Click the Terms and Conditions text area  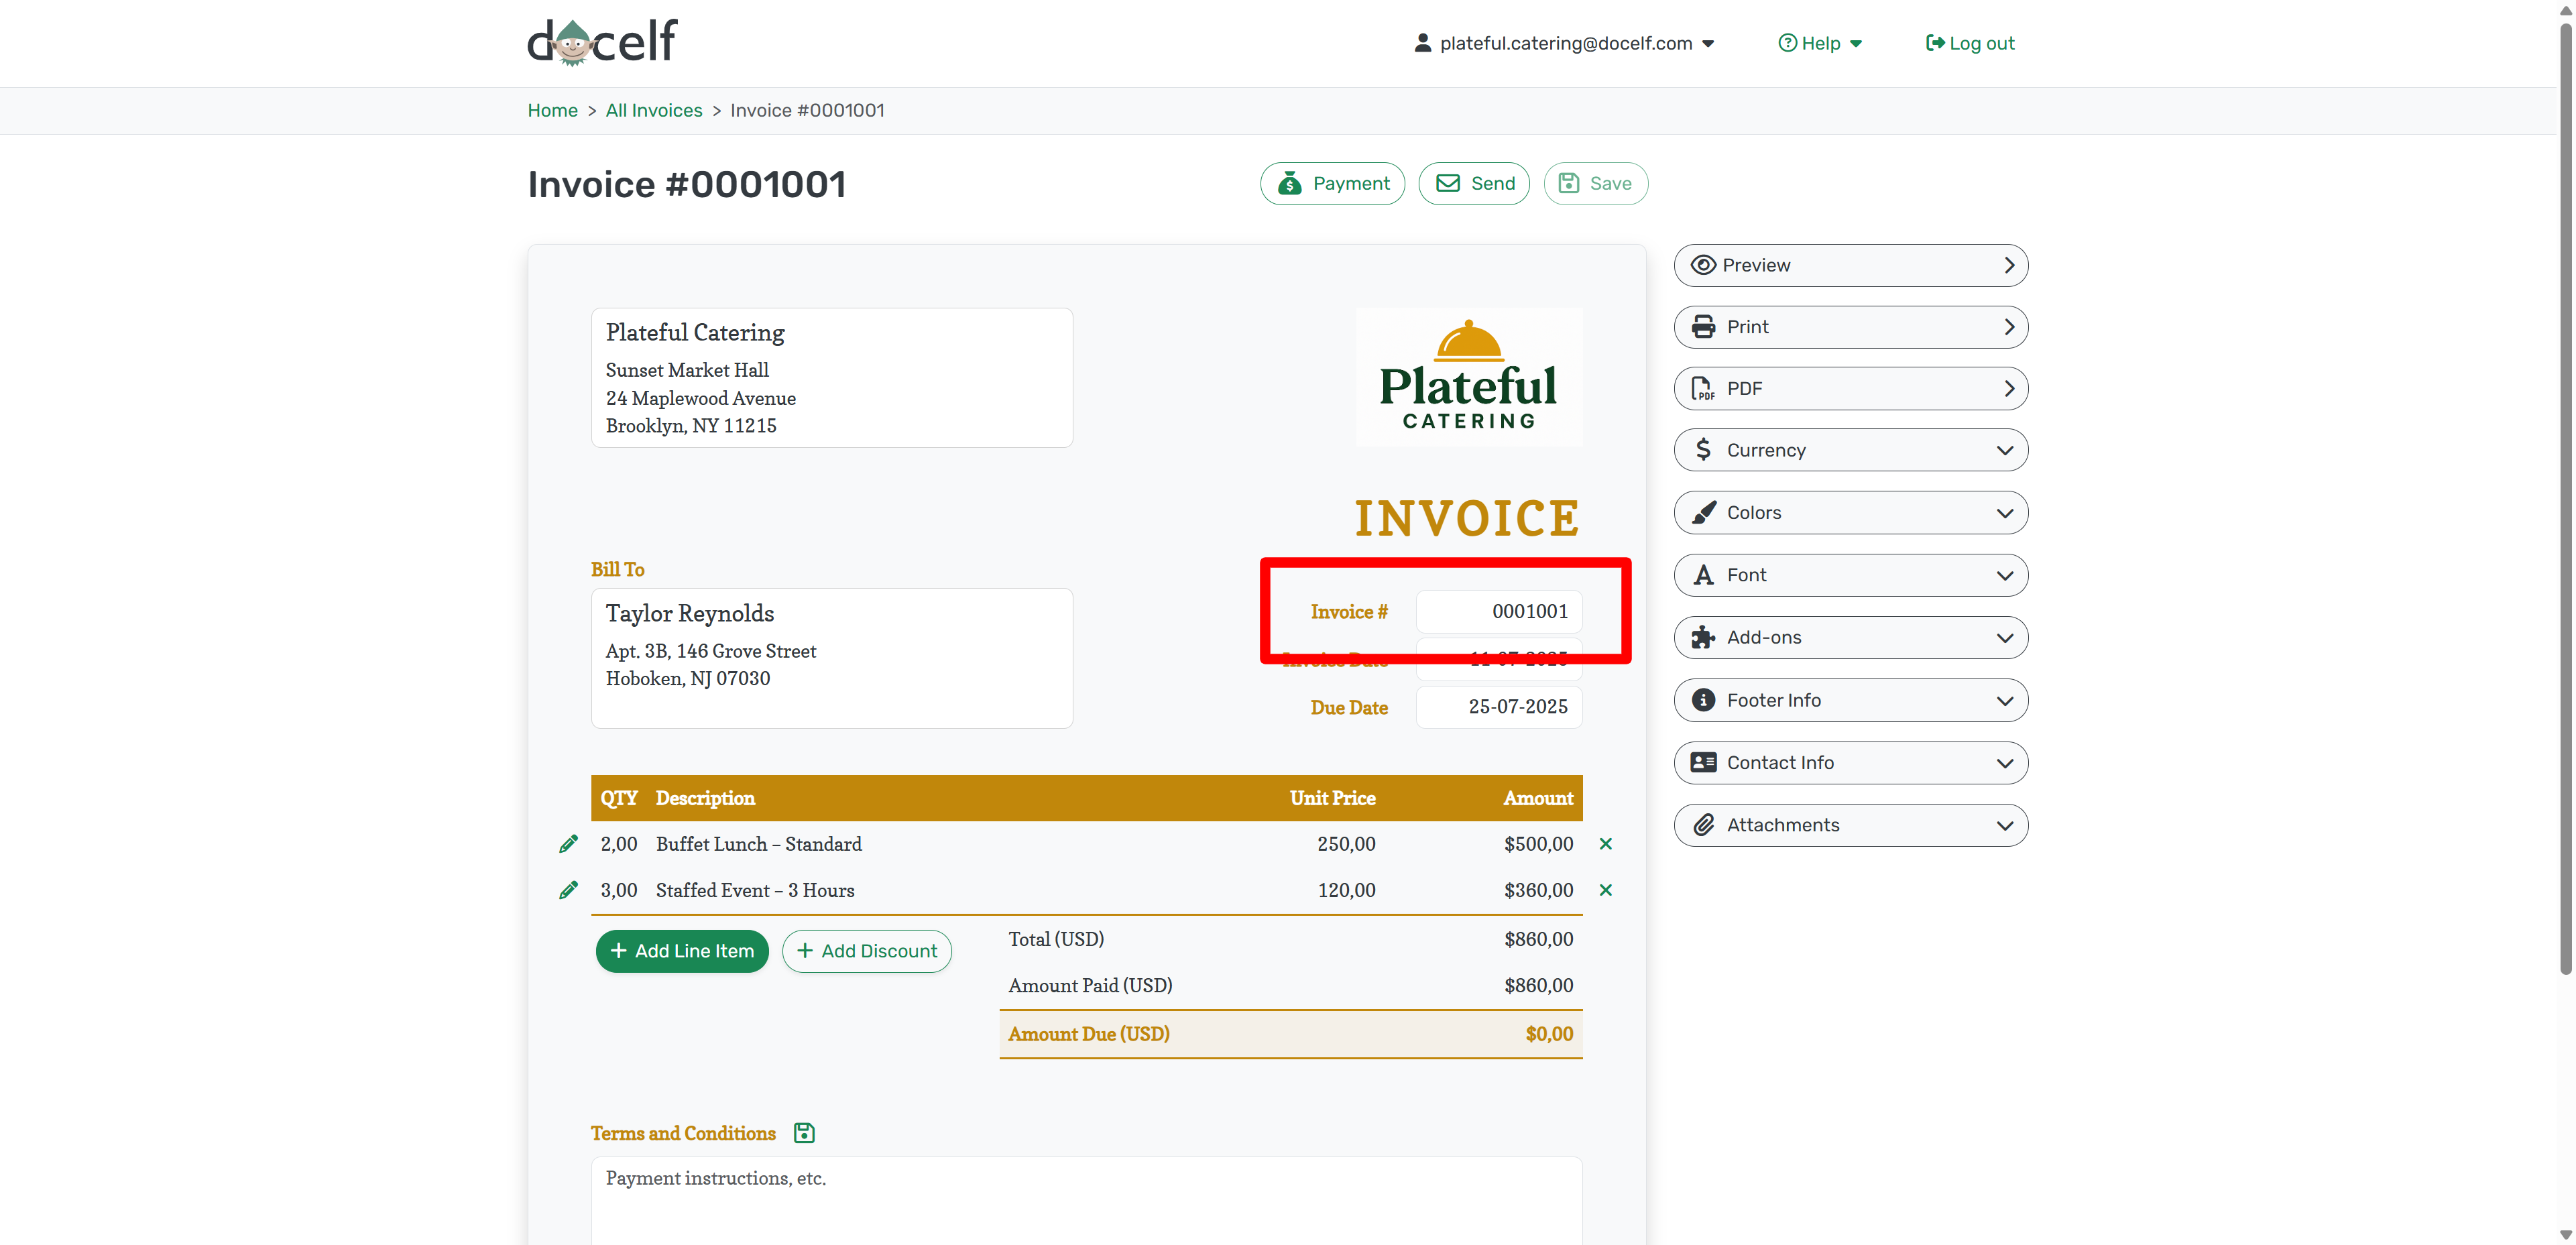pyautogui.click(x=1086, y=1200)
